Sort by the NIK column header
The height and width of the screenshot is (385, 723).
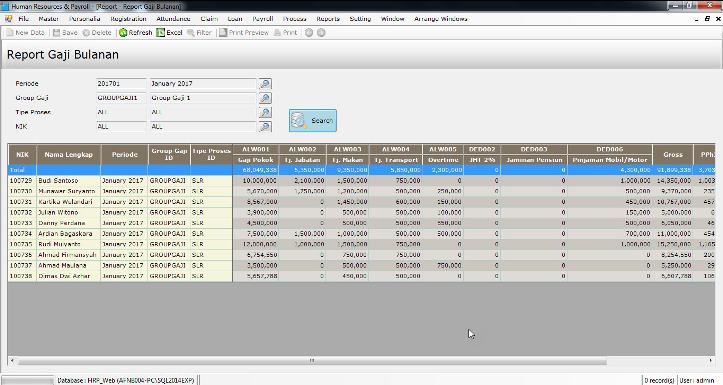(22, 154)
